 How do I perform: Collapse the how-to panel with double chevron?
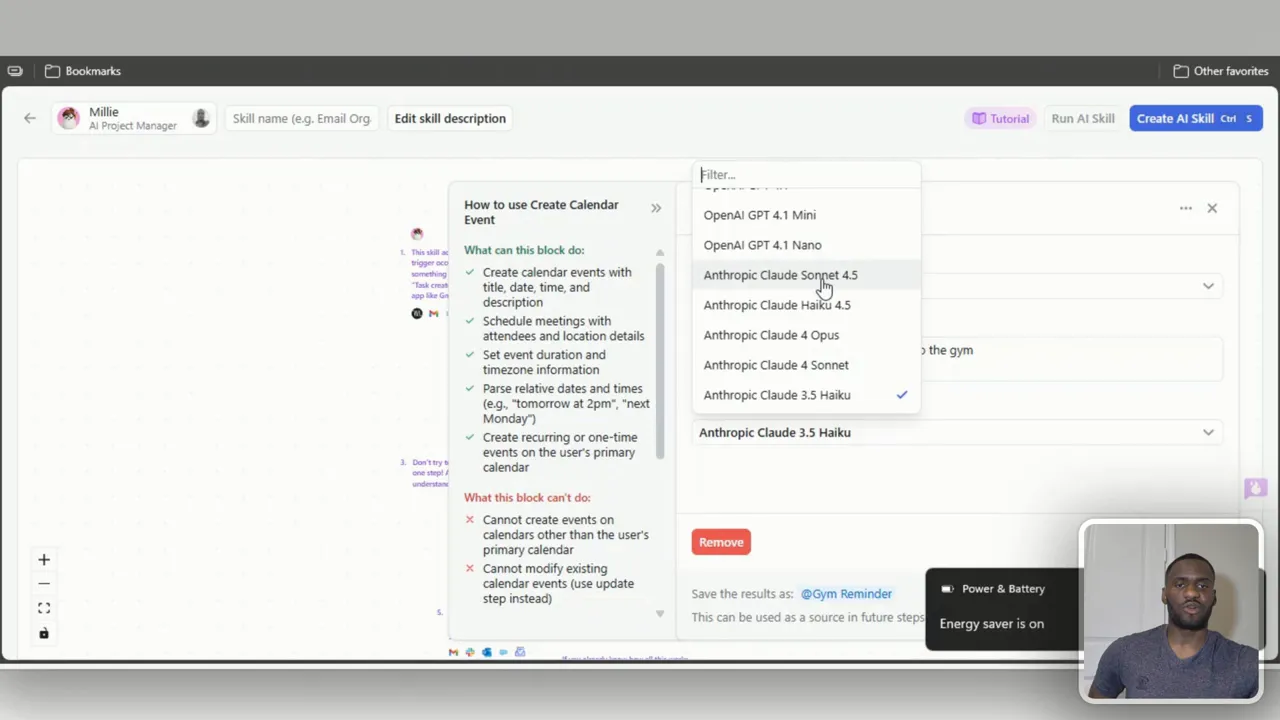pos(656,208)
